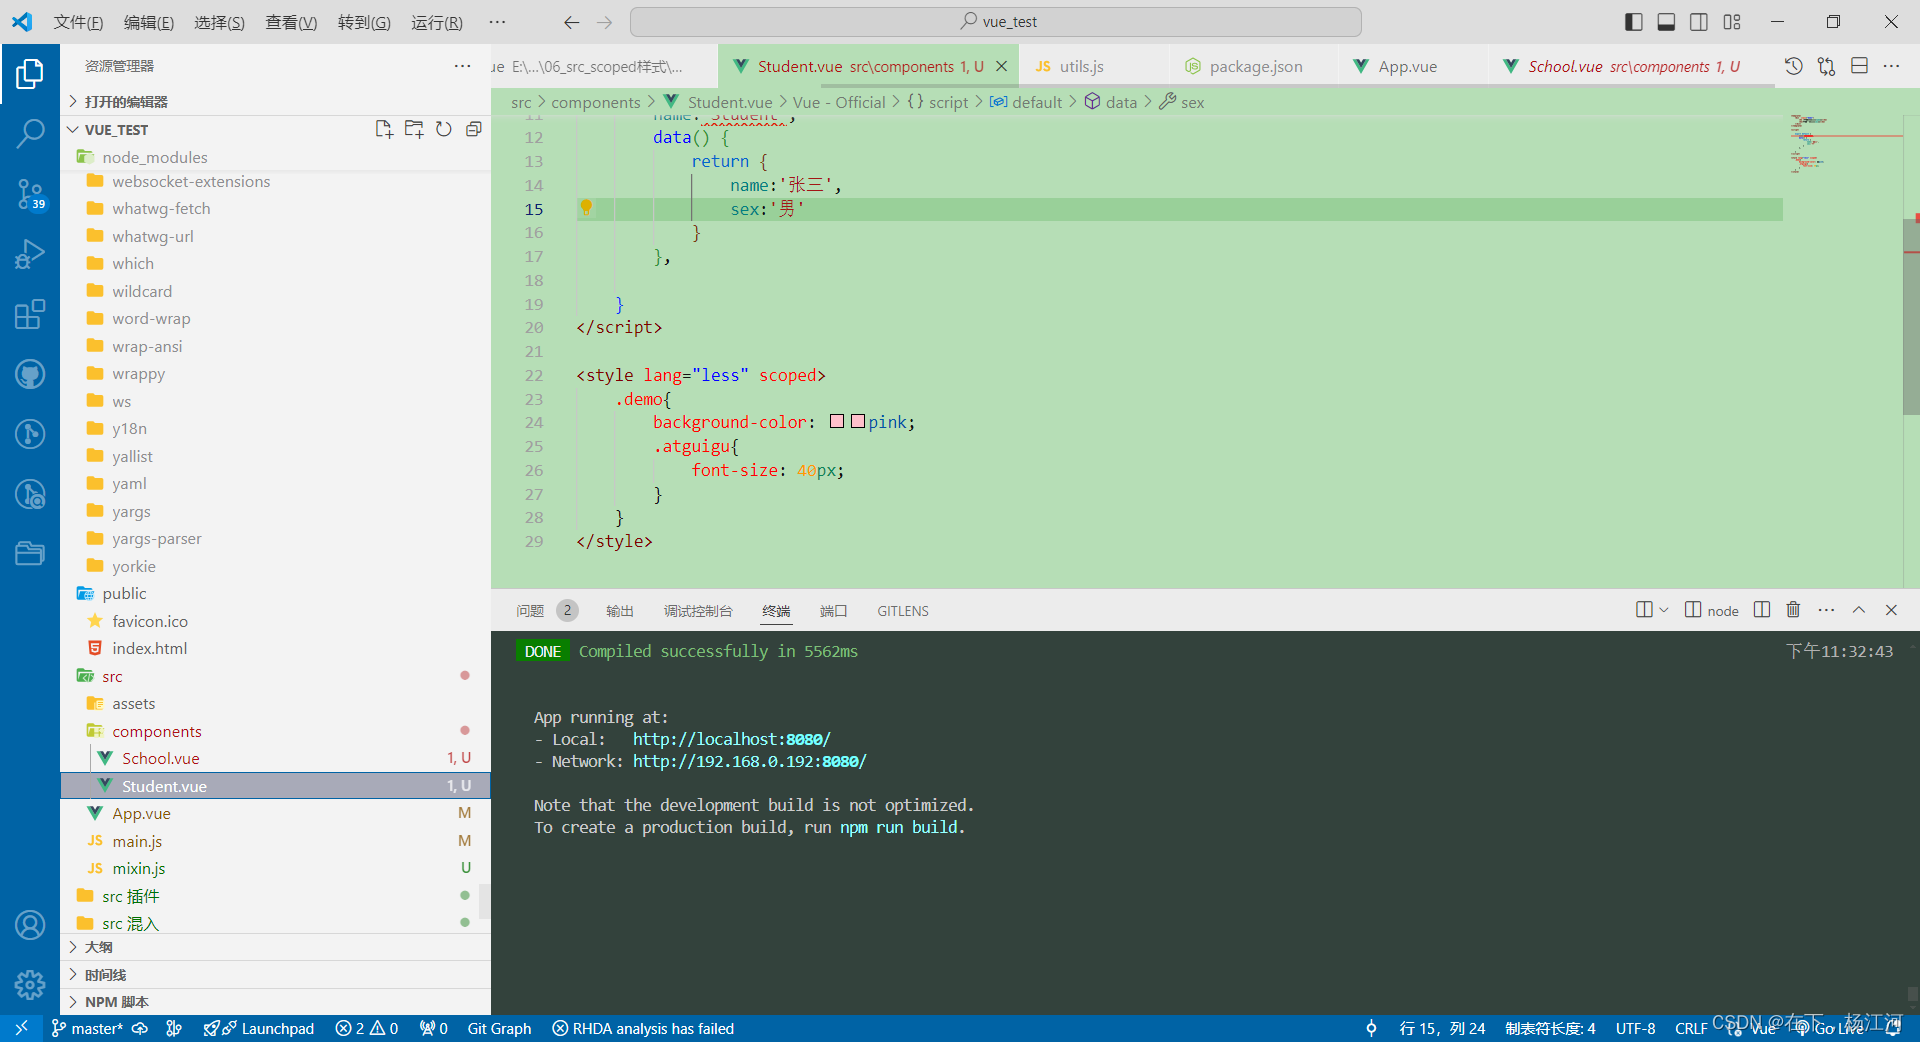This screenshot has width=1920, height=1042.
Task: Open editor more actions menu
Action: tap(1891, 66)
